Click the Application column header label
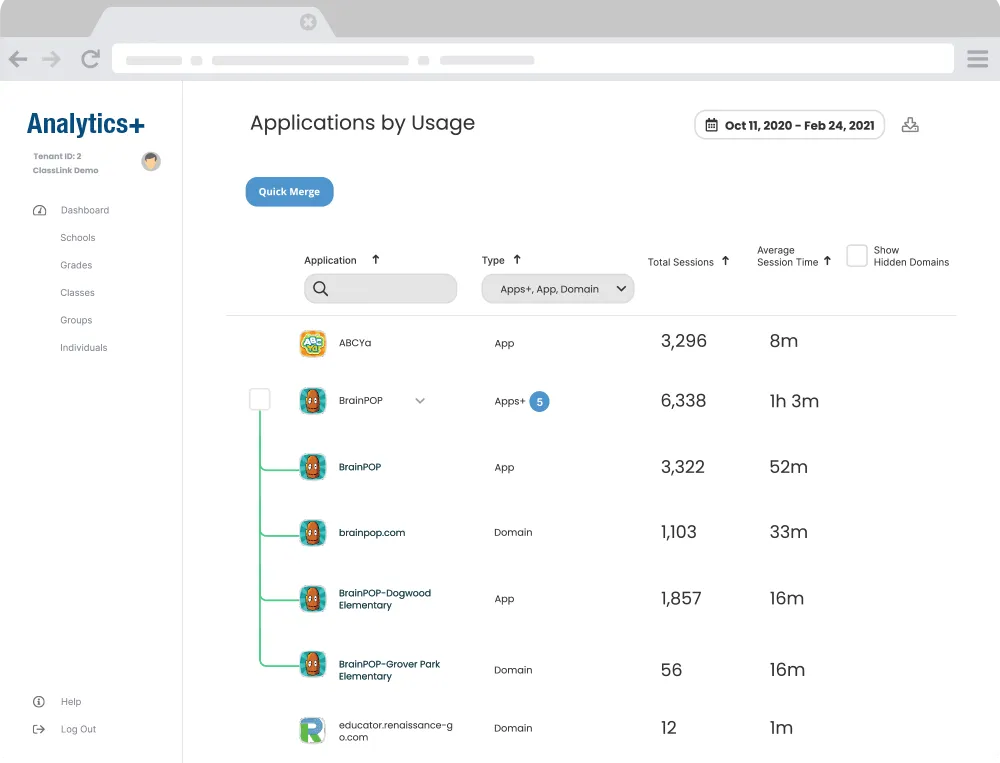The height and width of the screenshot is (763, 1000). (x=330, y=260)
